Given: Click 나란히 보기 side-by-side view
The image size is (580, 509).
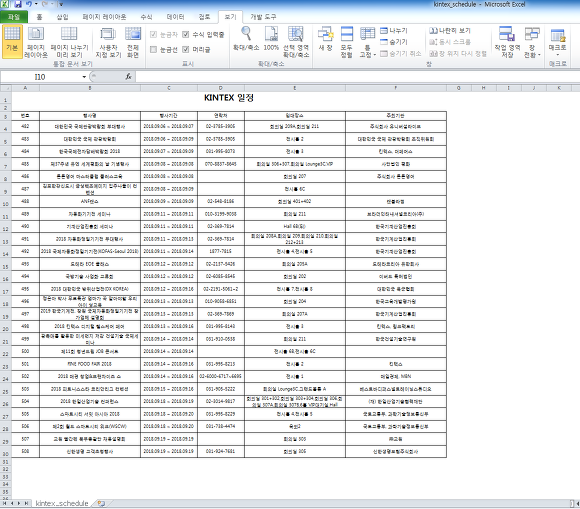Looking at the screenshot, I should tap(450, 30).
